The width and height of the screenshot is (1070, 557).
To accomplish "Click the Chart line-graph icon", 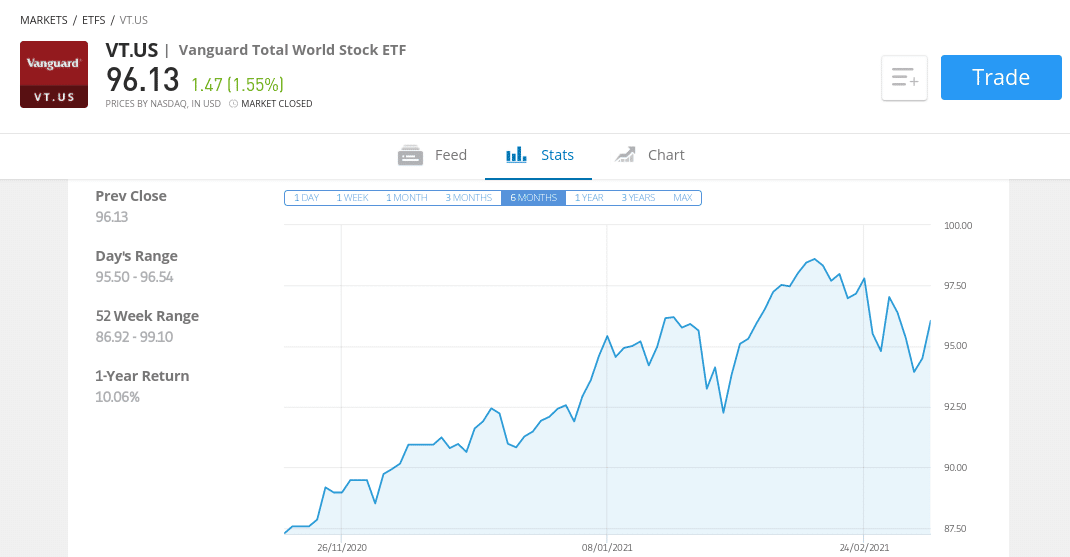I will [625, 155].
